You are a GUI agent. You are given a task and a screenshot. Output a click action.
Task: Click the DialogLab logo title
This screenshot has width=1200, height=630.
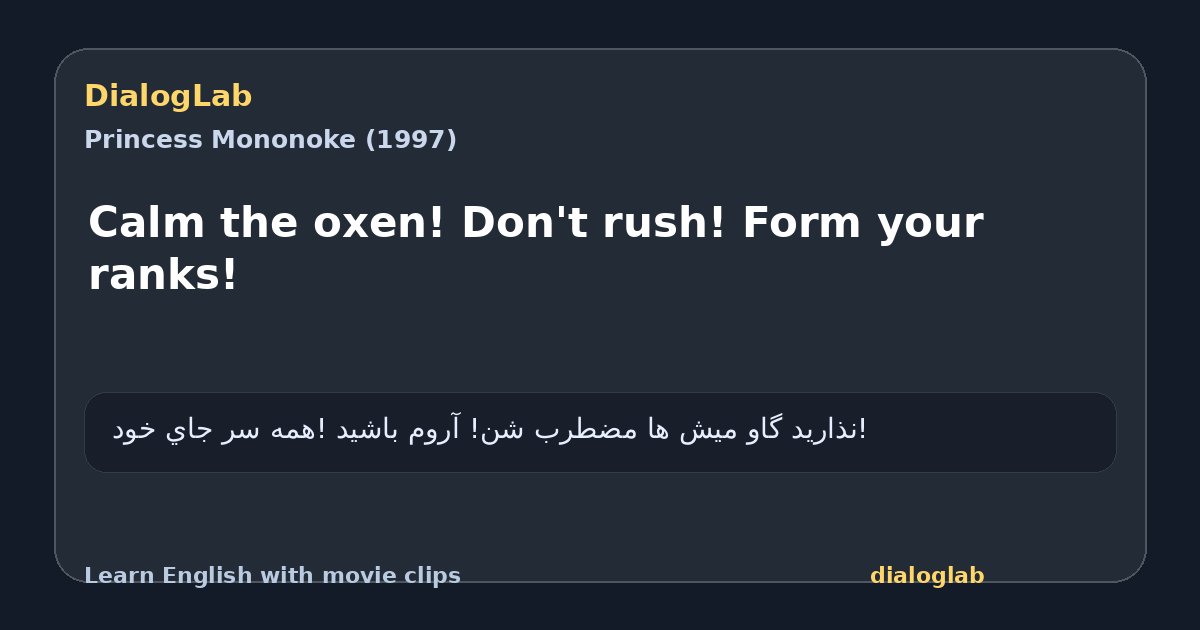(x=168, y=96)
